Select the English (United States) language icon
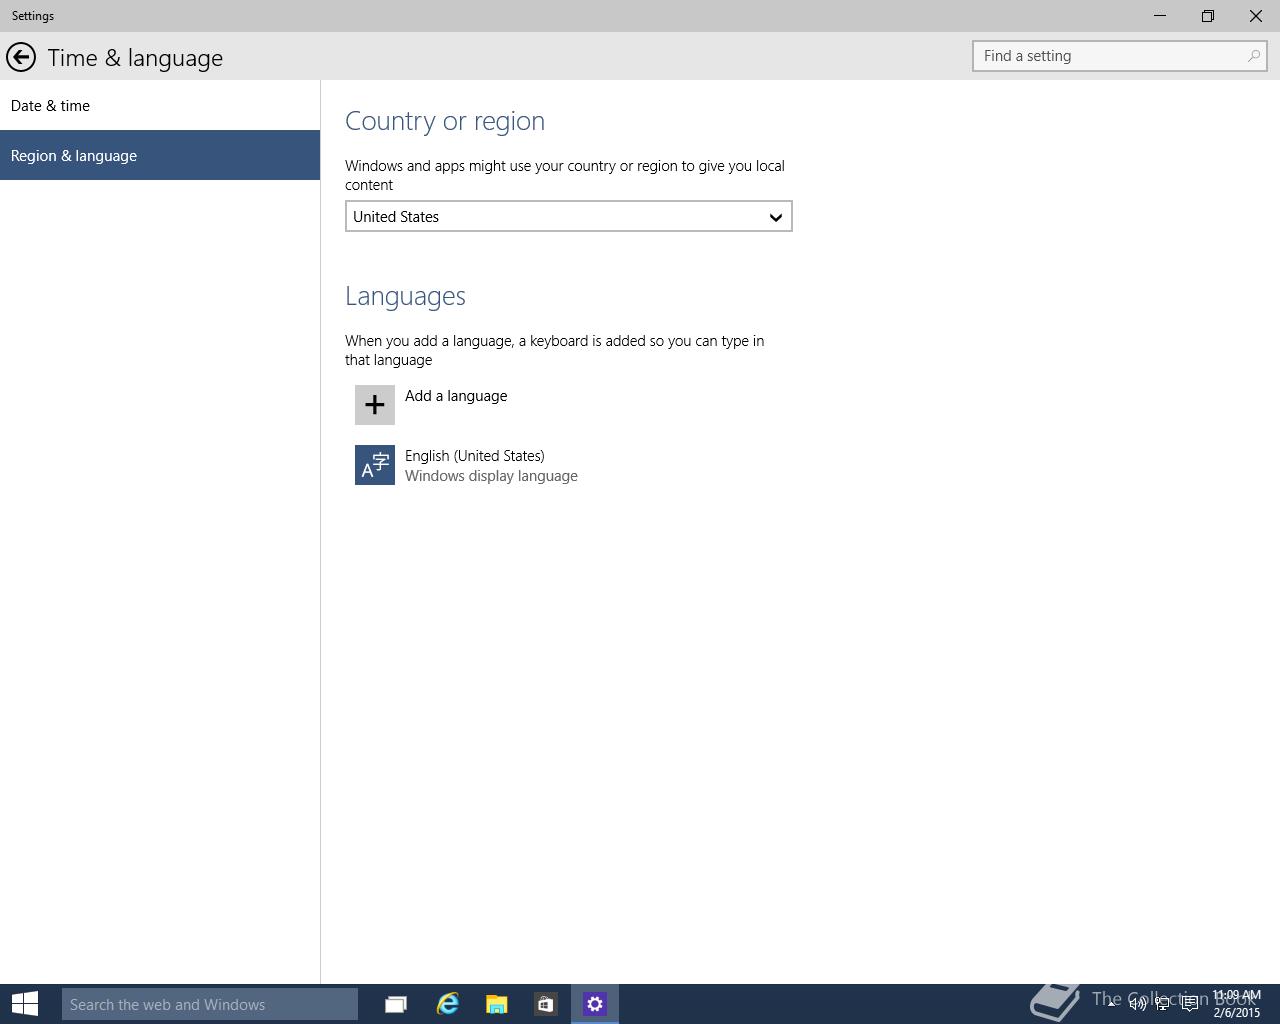The image size is (1280, 1024). pos(375,465)
